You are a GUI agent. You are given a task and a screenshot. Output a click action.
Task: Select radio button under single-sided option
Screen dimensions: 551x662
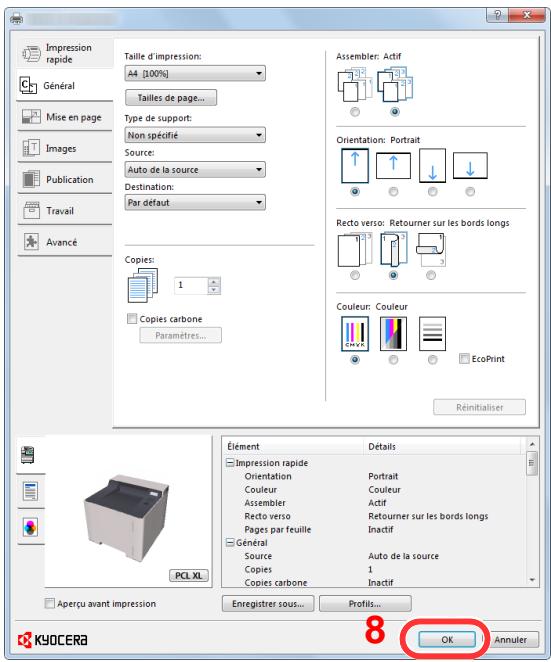click(355, 275)
